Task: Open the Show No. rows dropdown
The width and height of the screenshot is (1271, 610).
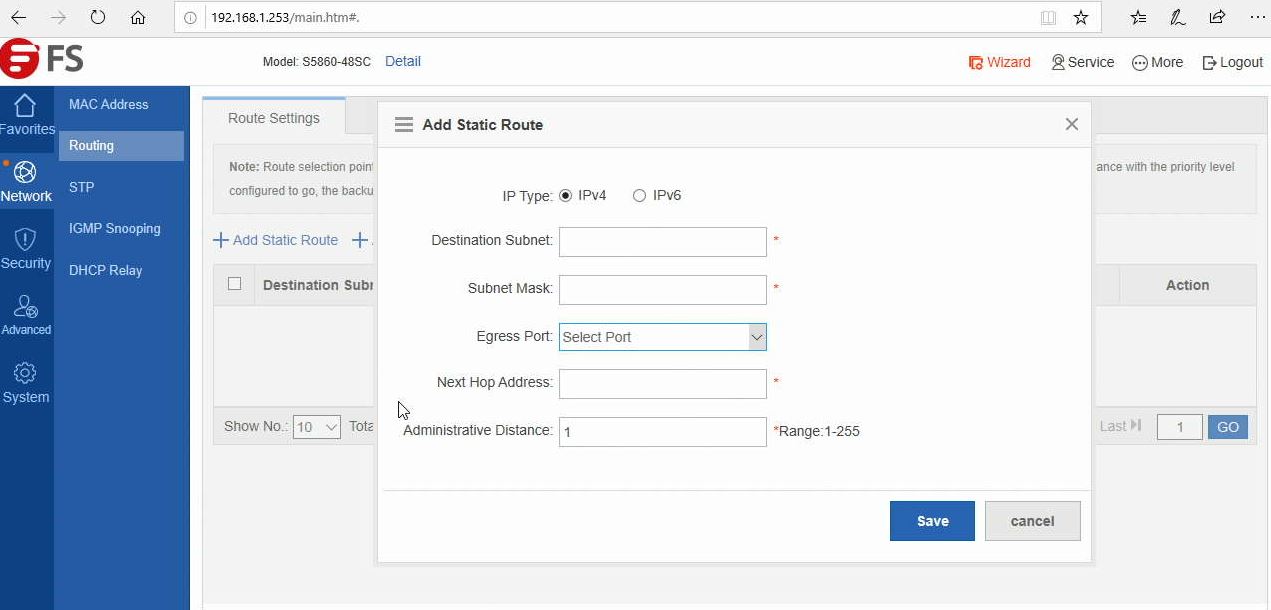Action: coord(317,427)
